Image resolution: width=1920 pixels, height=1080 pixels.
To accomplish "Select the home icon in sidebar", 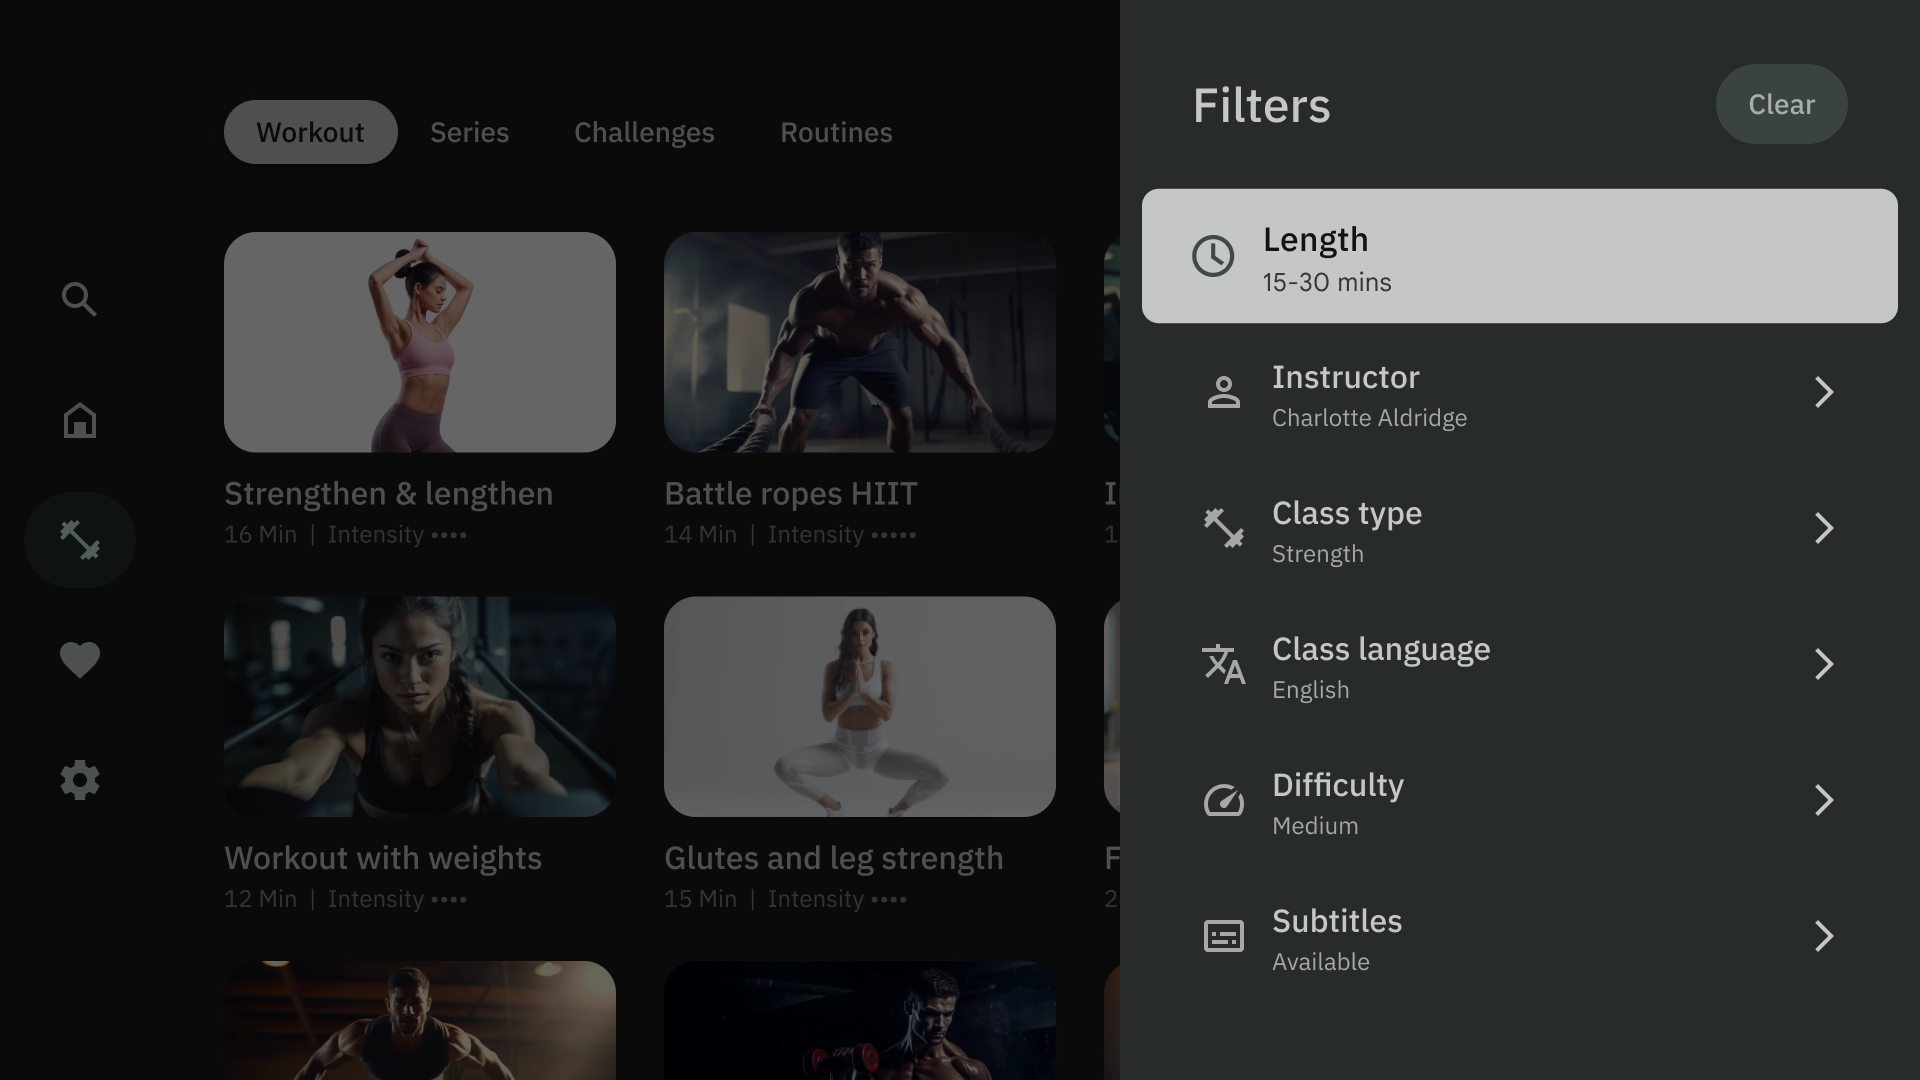I will pos(79,419).
